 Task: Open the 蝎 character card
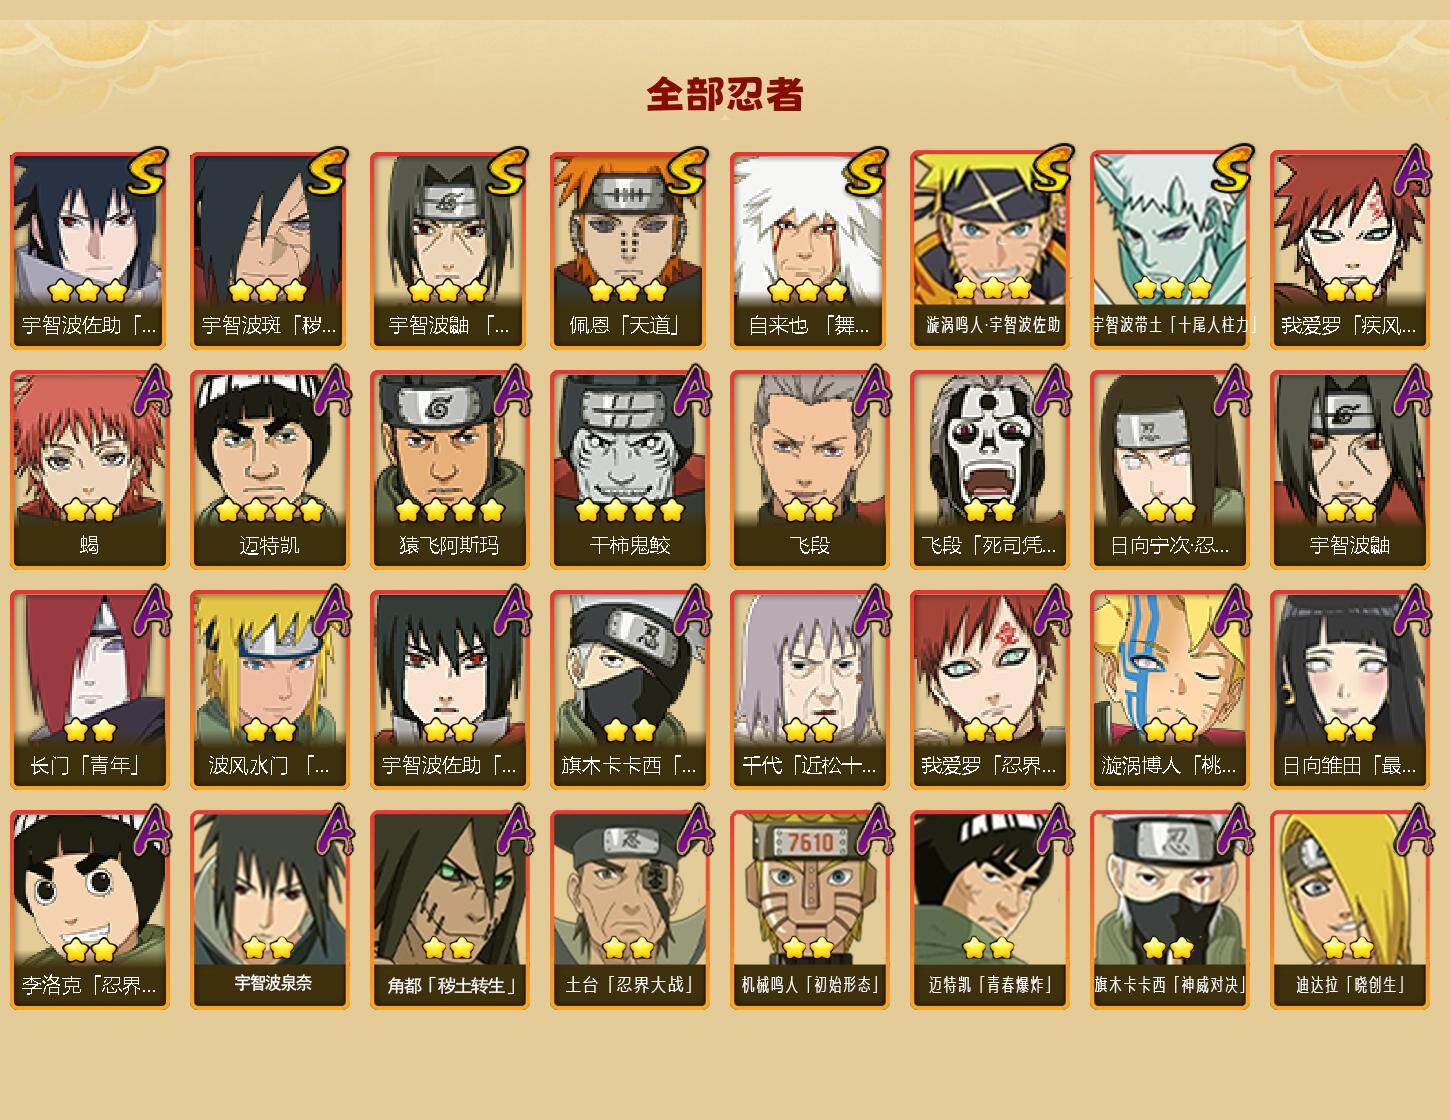point(89,470)
